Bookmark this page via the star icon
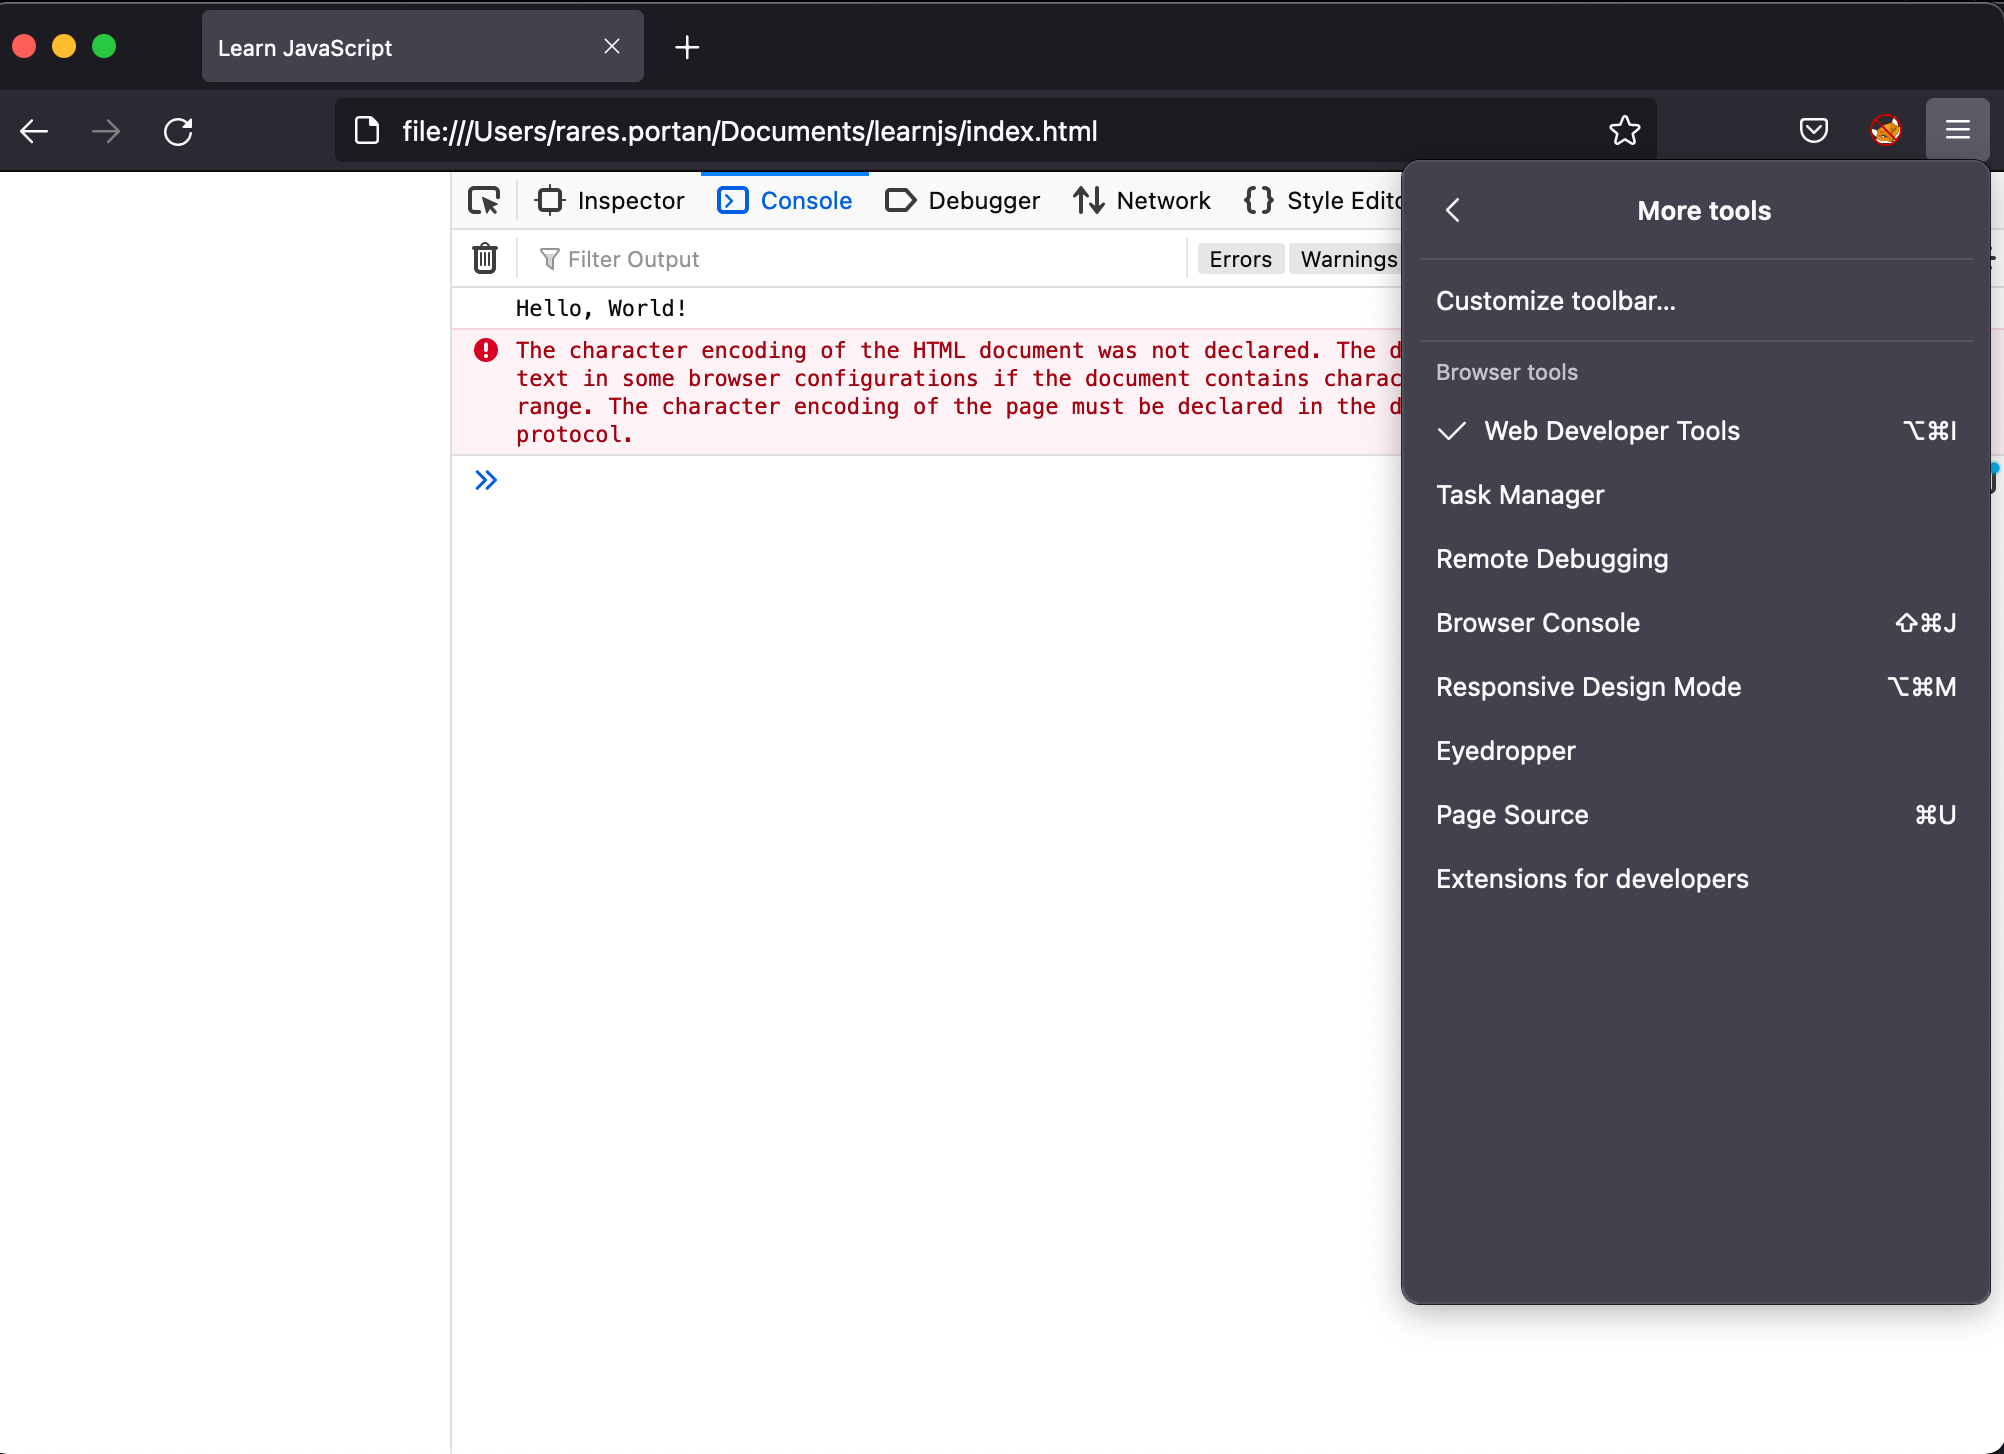The width and height of the screenshot is (2004, 1454). [x=1624, y=130]
